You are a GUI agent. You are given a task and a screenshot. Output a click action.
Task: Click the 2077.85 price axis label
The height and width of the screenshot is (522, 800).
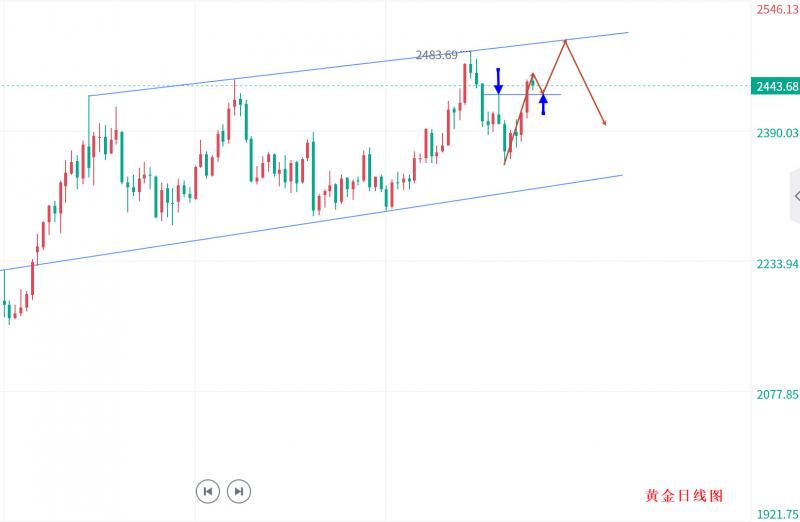coord(777,395)
